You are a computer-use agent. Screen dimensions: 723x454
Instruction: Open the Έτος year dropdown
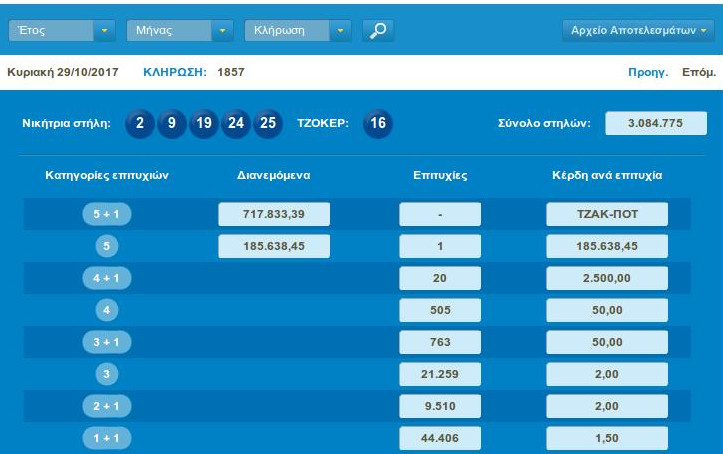click(62, 30)
